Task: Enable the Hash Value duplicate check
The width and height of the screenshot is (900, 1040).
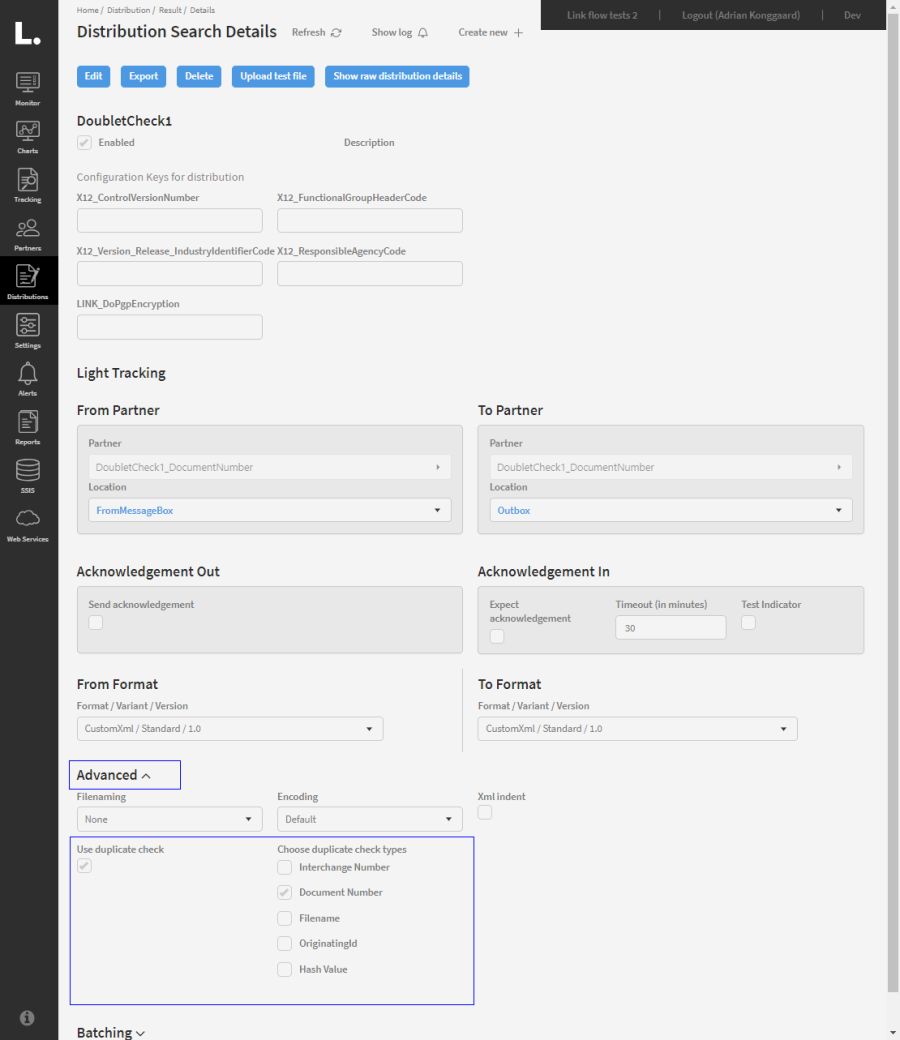Action: tap(286, 969)
